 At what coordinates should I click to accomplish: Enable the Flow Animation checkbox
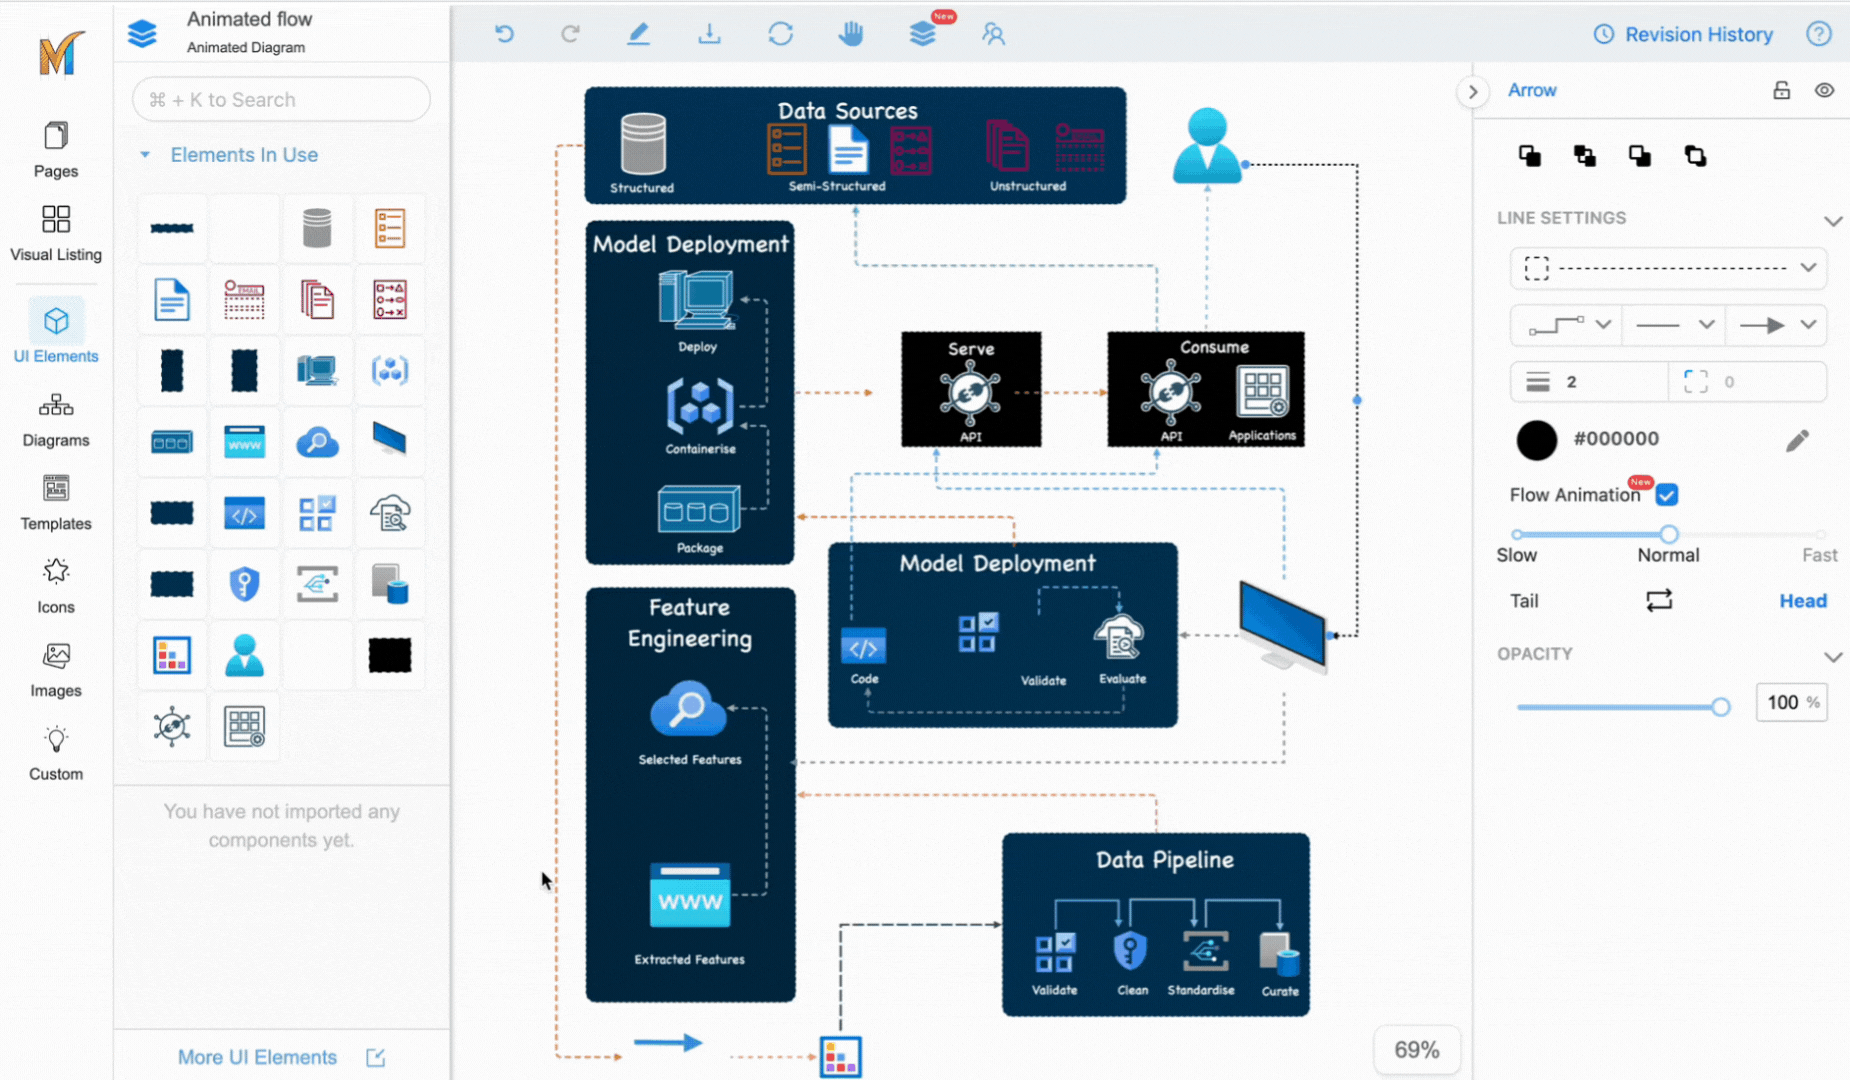[x=1666, y=495]
